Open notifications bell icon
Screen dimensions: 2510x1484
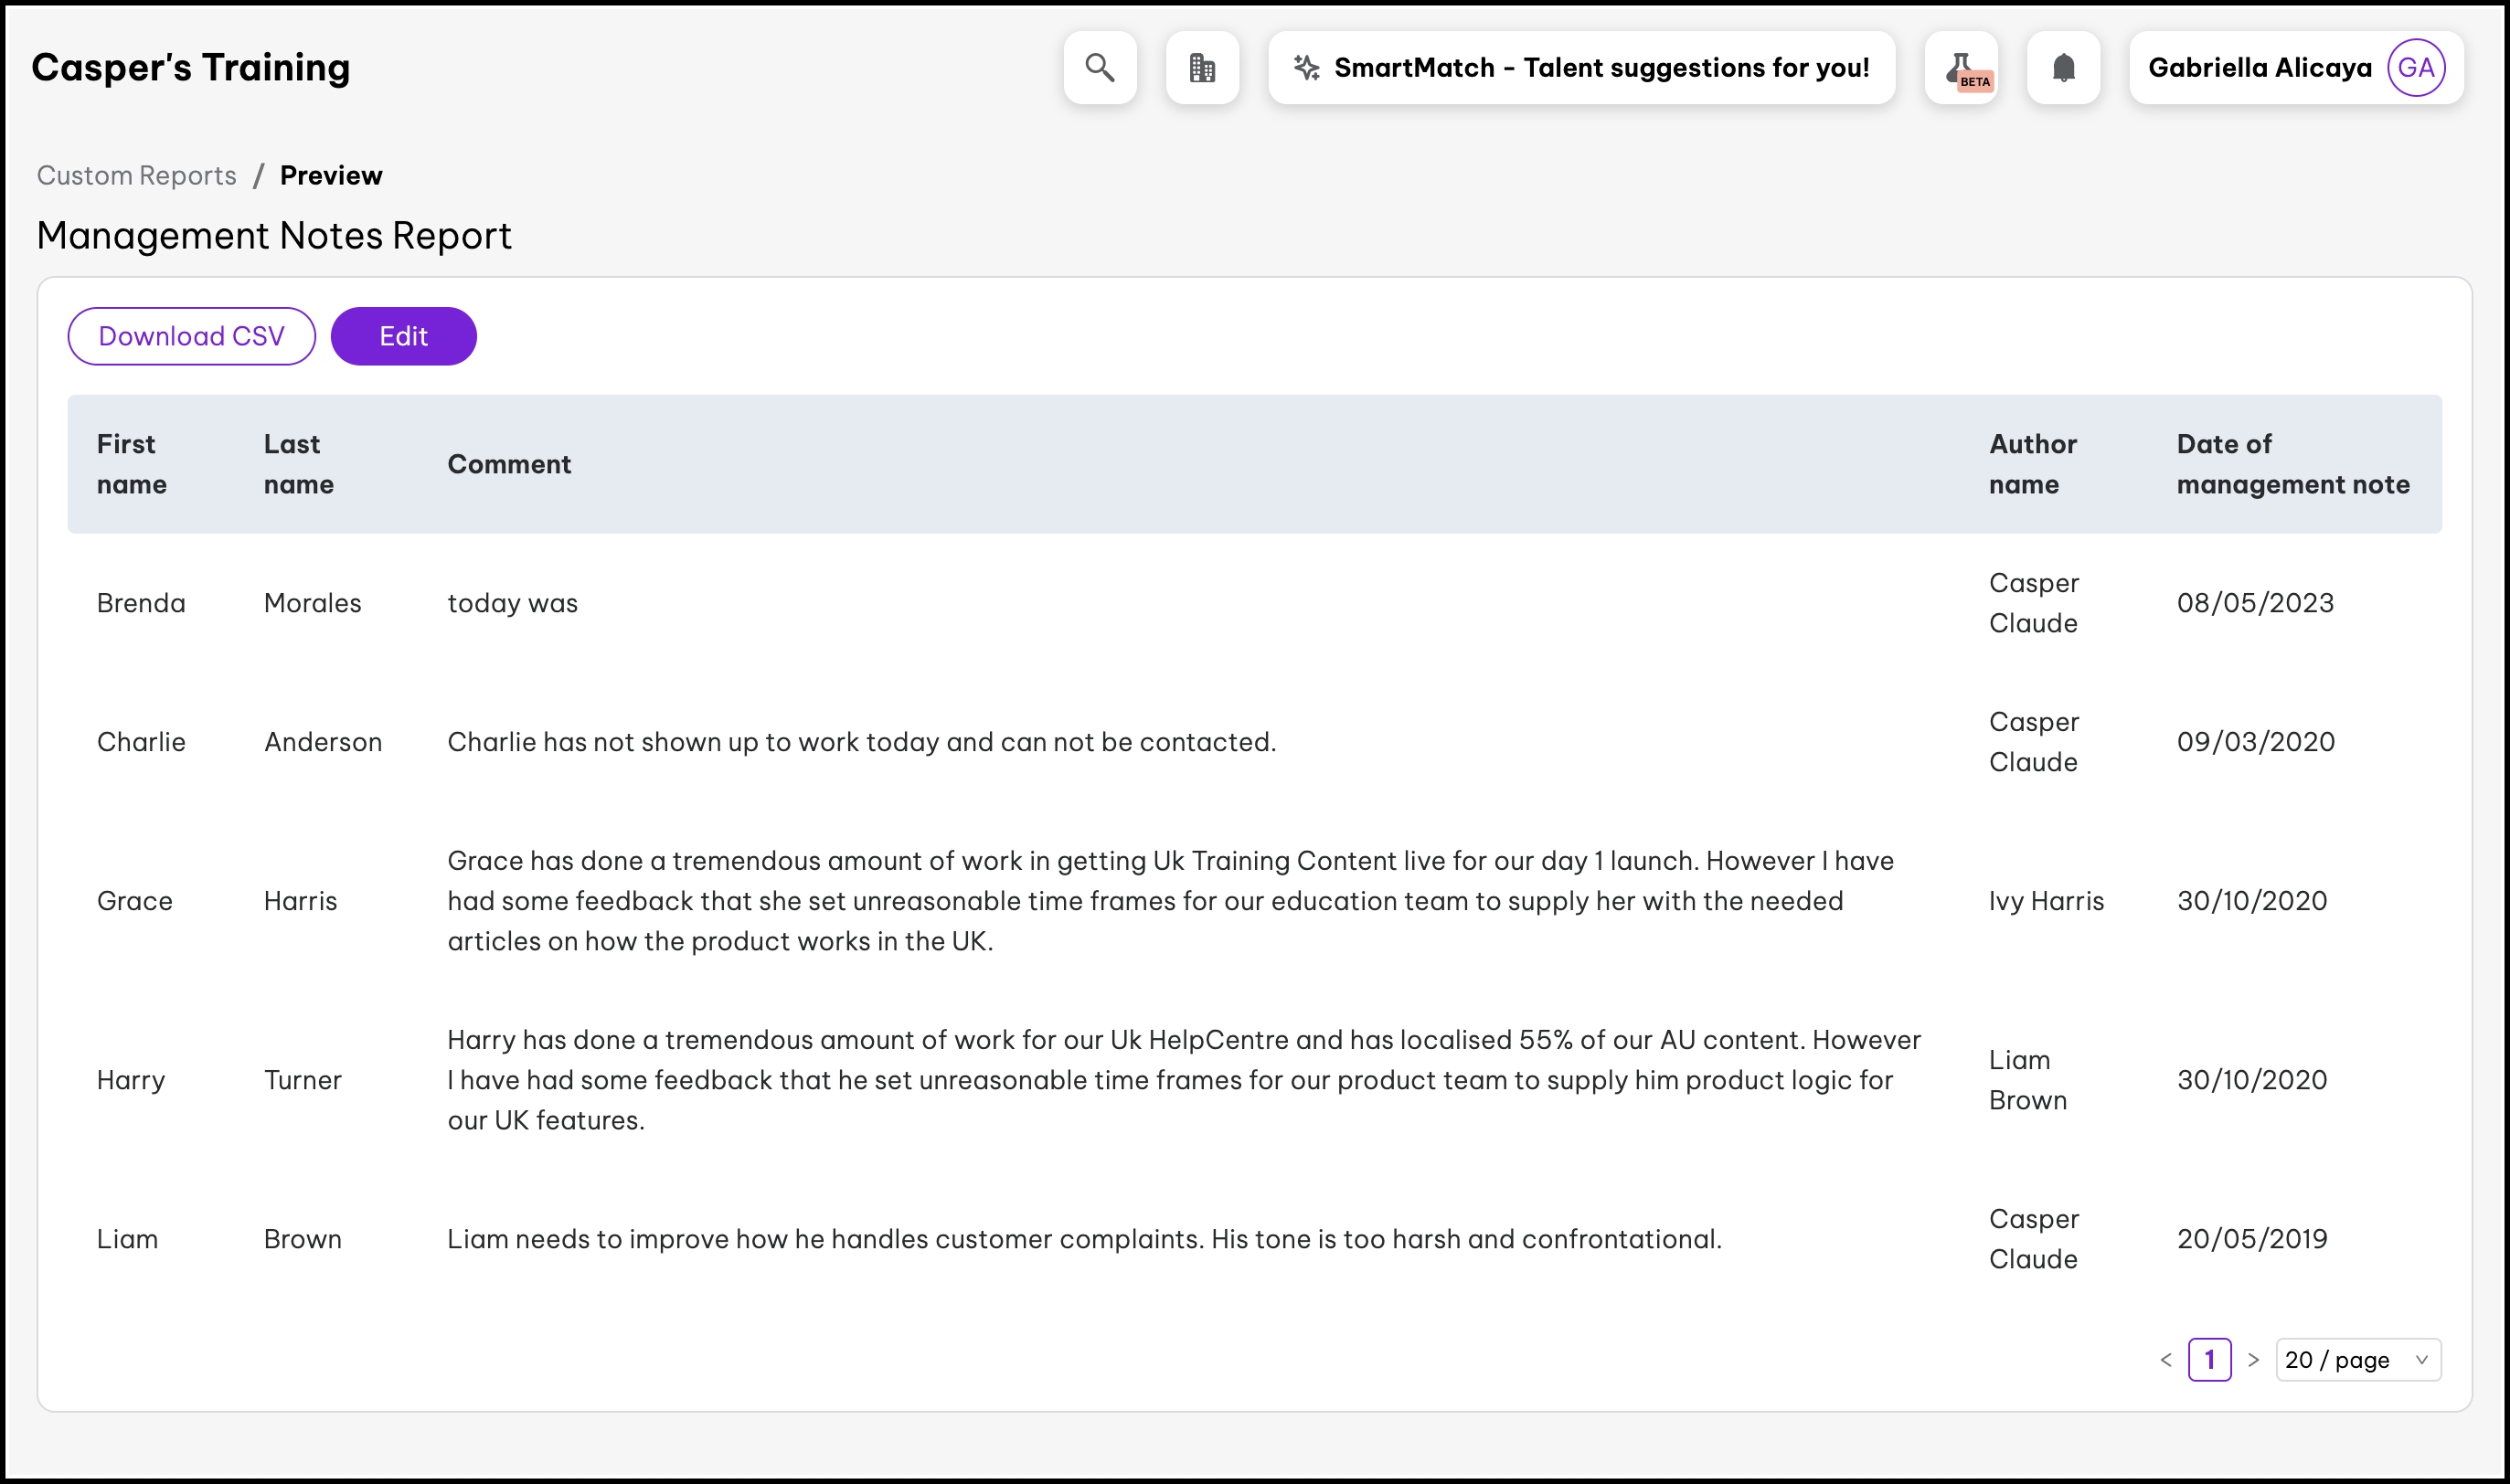coord(2063,67)
